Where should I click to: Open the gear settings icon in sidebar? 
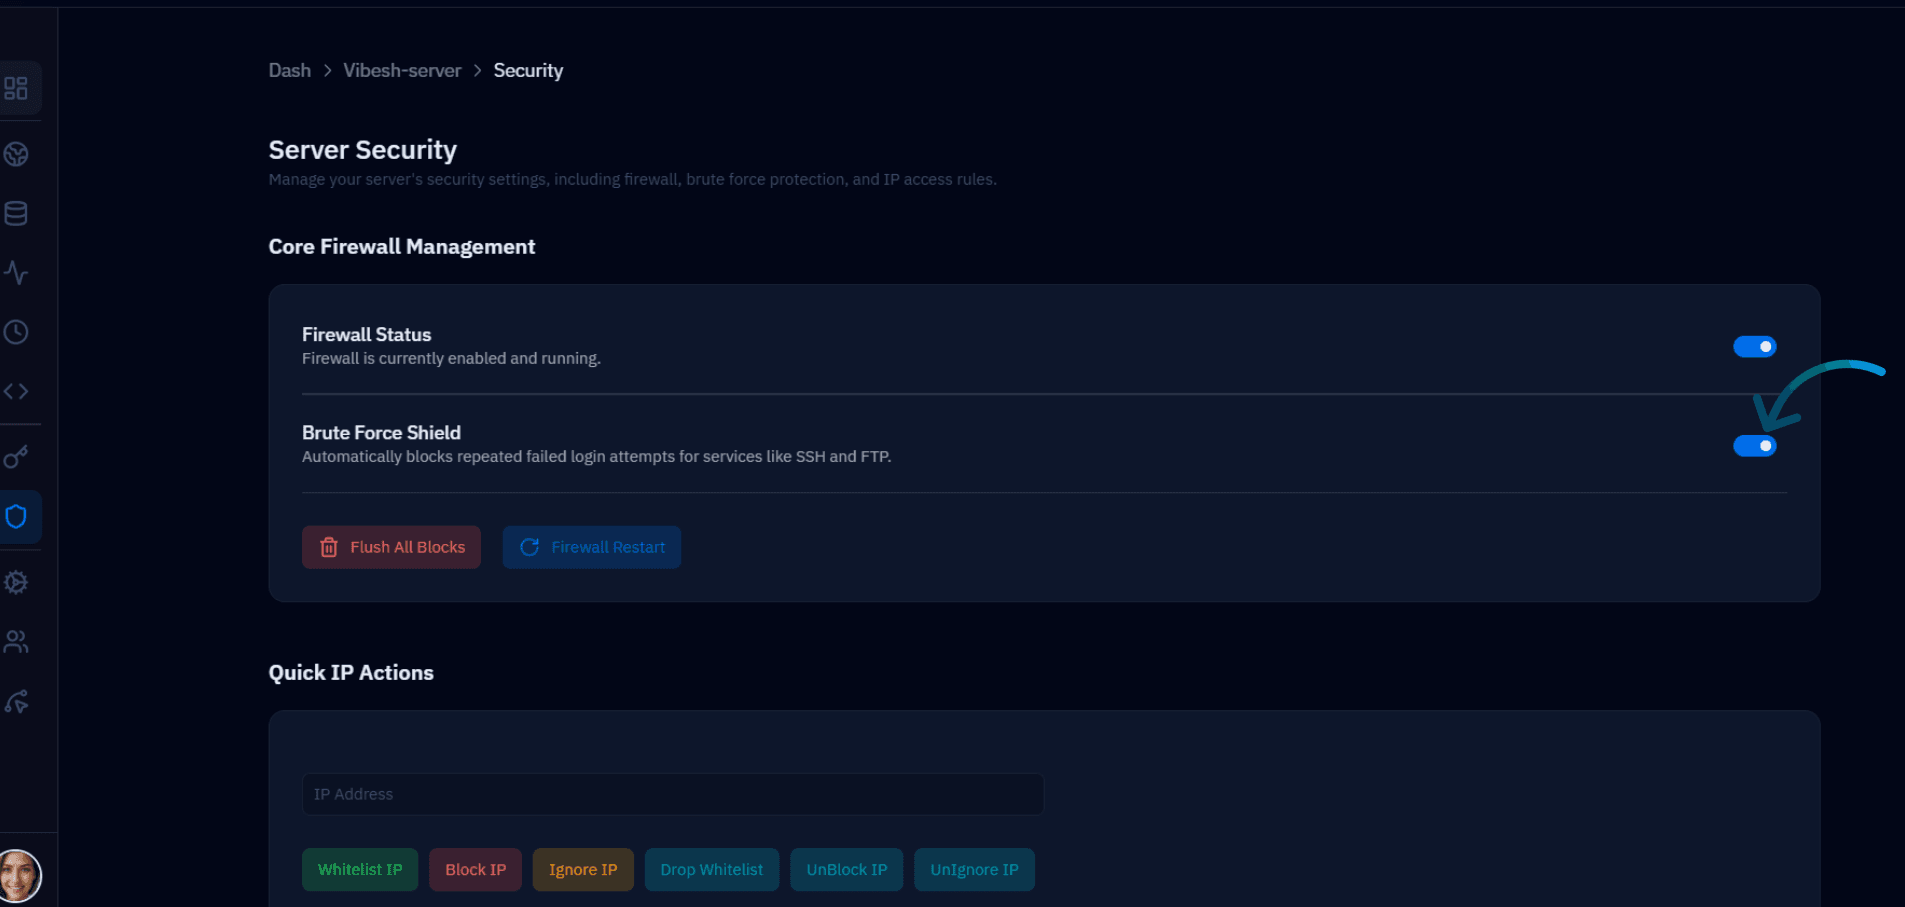pyautogui.click(x=16, y=582)
